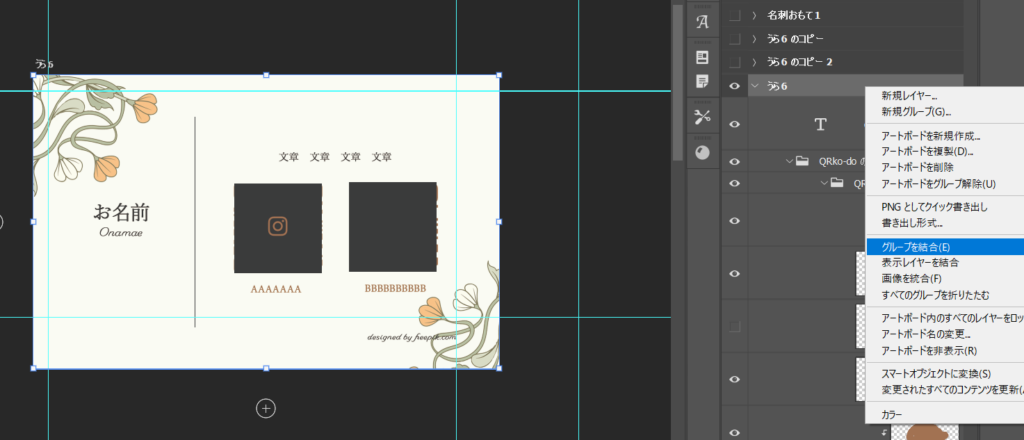Hide the うら6 artboard with eye icon
This screenshot has width=1024, height=440.
735,87
